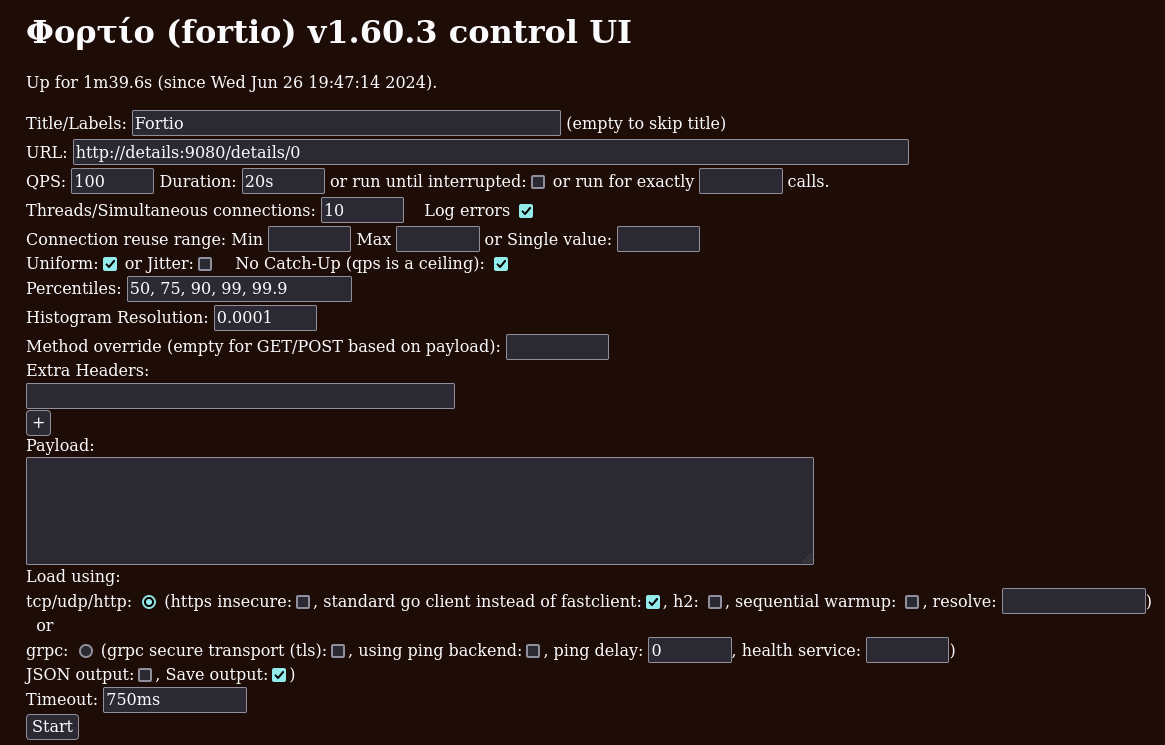Viewport: 1165px width, 745px height.
Task: Click the connection reuse Single value field
Action: [658, 239]
